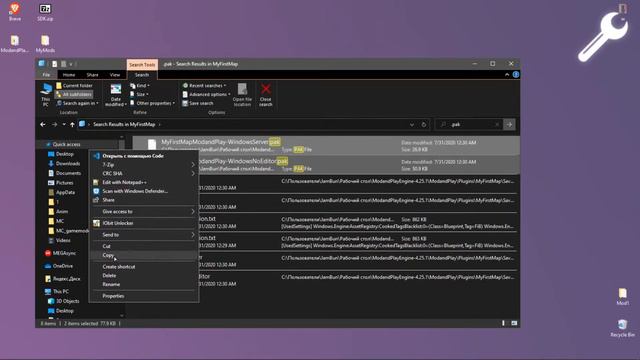Viewport: 640px width, 360px height.
Task: Open Other properties dropdown
Action: click(x=152, y=103)
